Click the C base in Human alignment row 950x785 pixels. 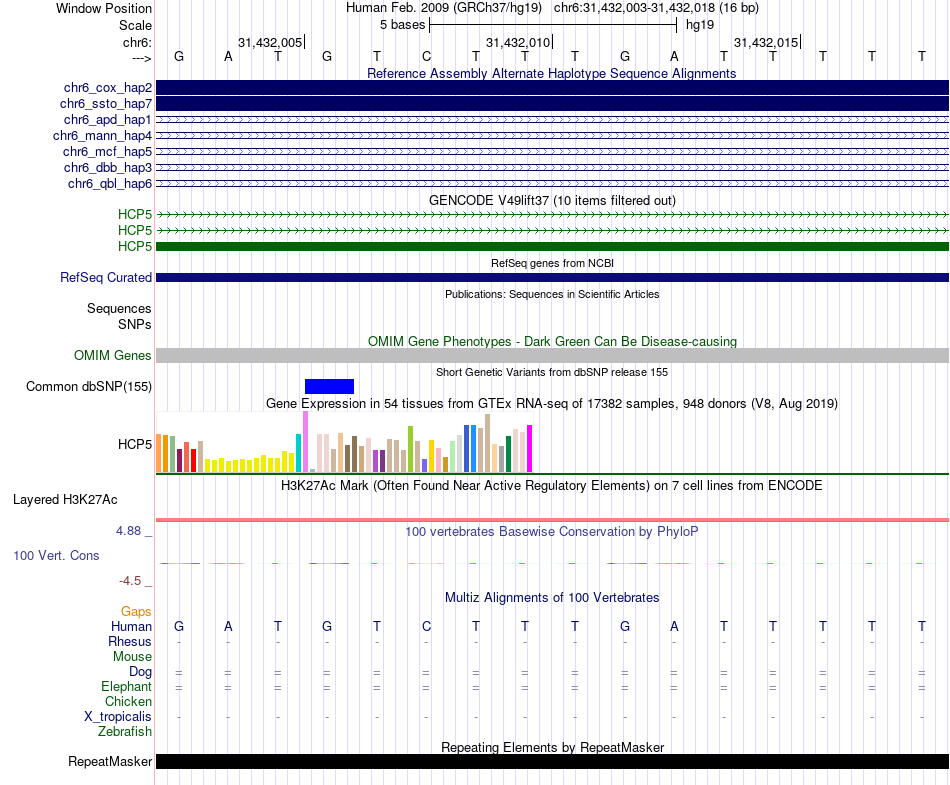(427, 626)
